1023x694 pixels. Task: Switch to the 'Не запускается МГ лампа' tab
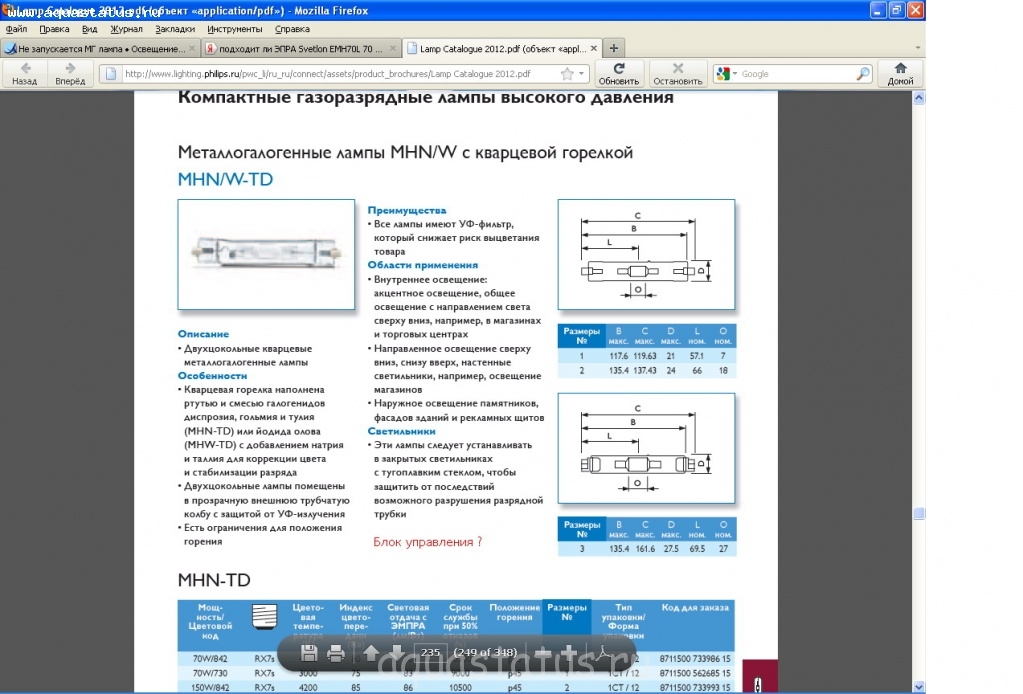tap(100, 48)
